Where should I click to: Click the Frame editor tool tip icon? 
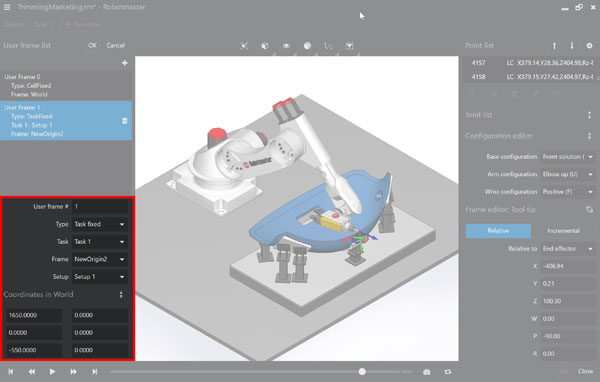[x=589, y=209]
